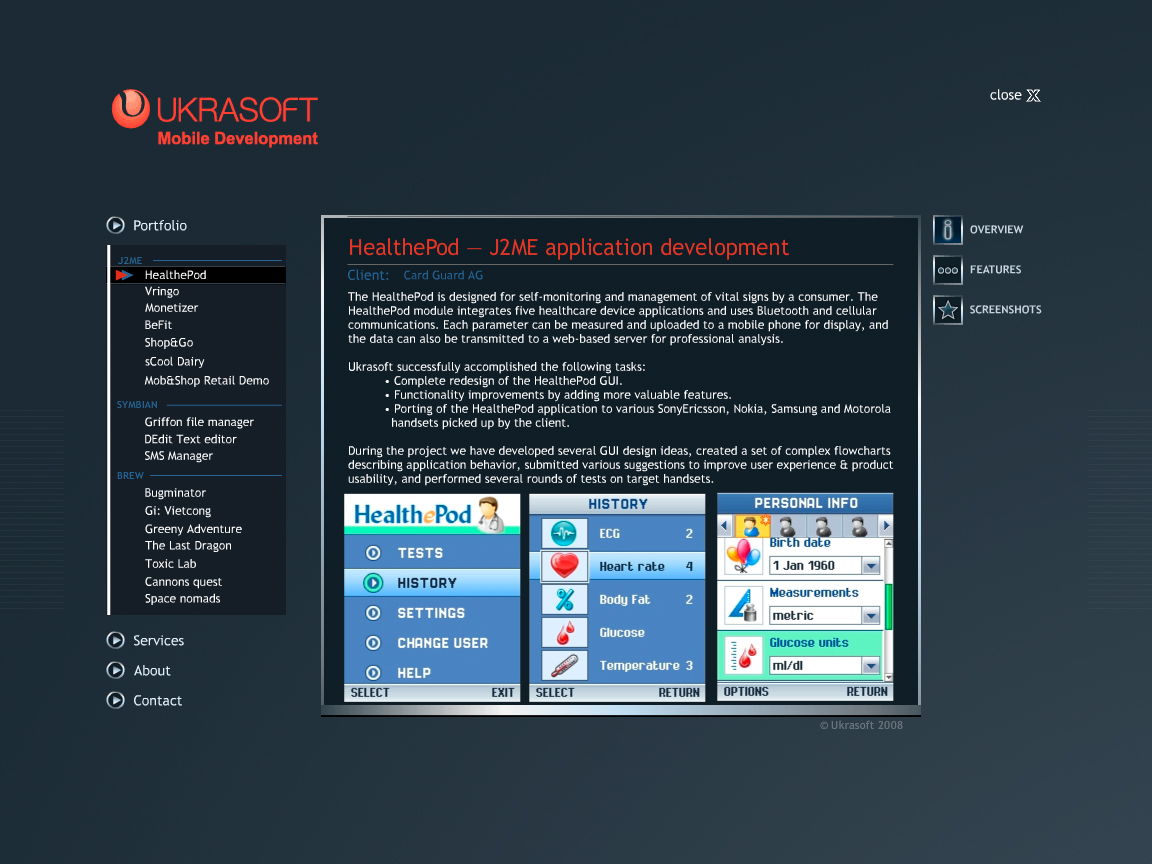The image size is (1152, 864).
Task: Open the Griffon file manager entry
Action: [199, 422]
